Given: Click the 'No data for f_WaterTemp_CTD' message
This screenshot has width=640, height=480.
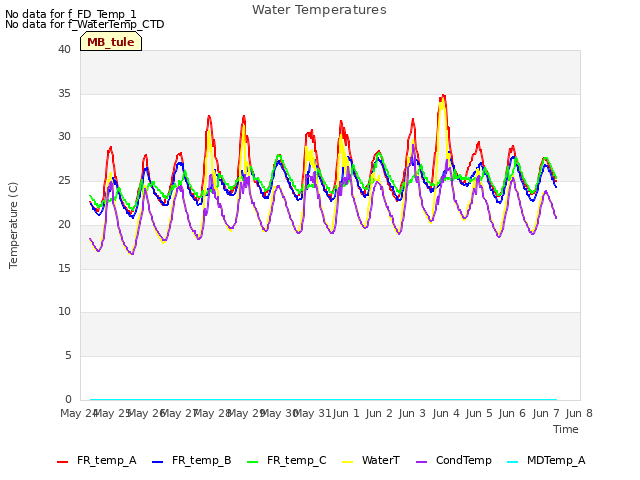Looking at the screenshot, I should (x=84, y=24).
